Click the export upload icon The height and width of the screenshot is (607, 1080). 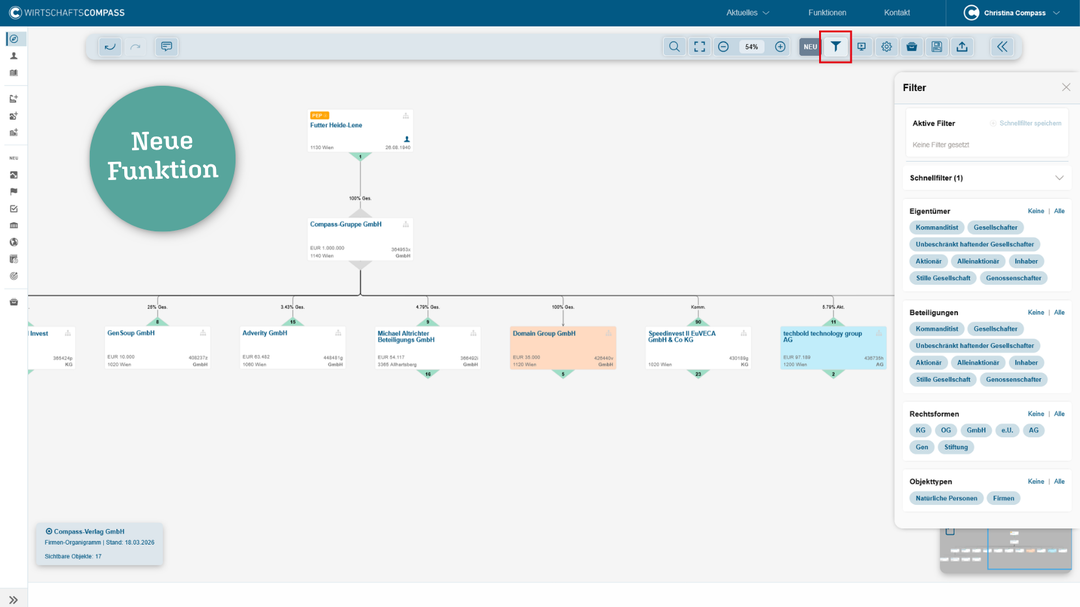click(962, 47)
